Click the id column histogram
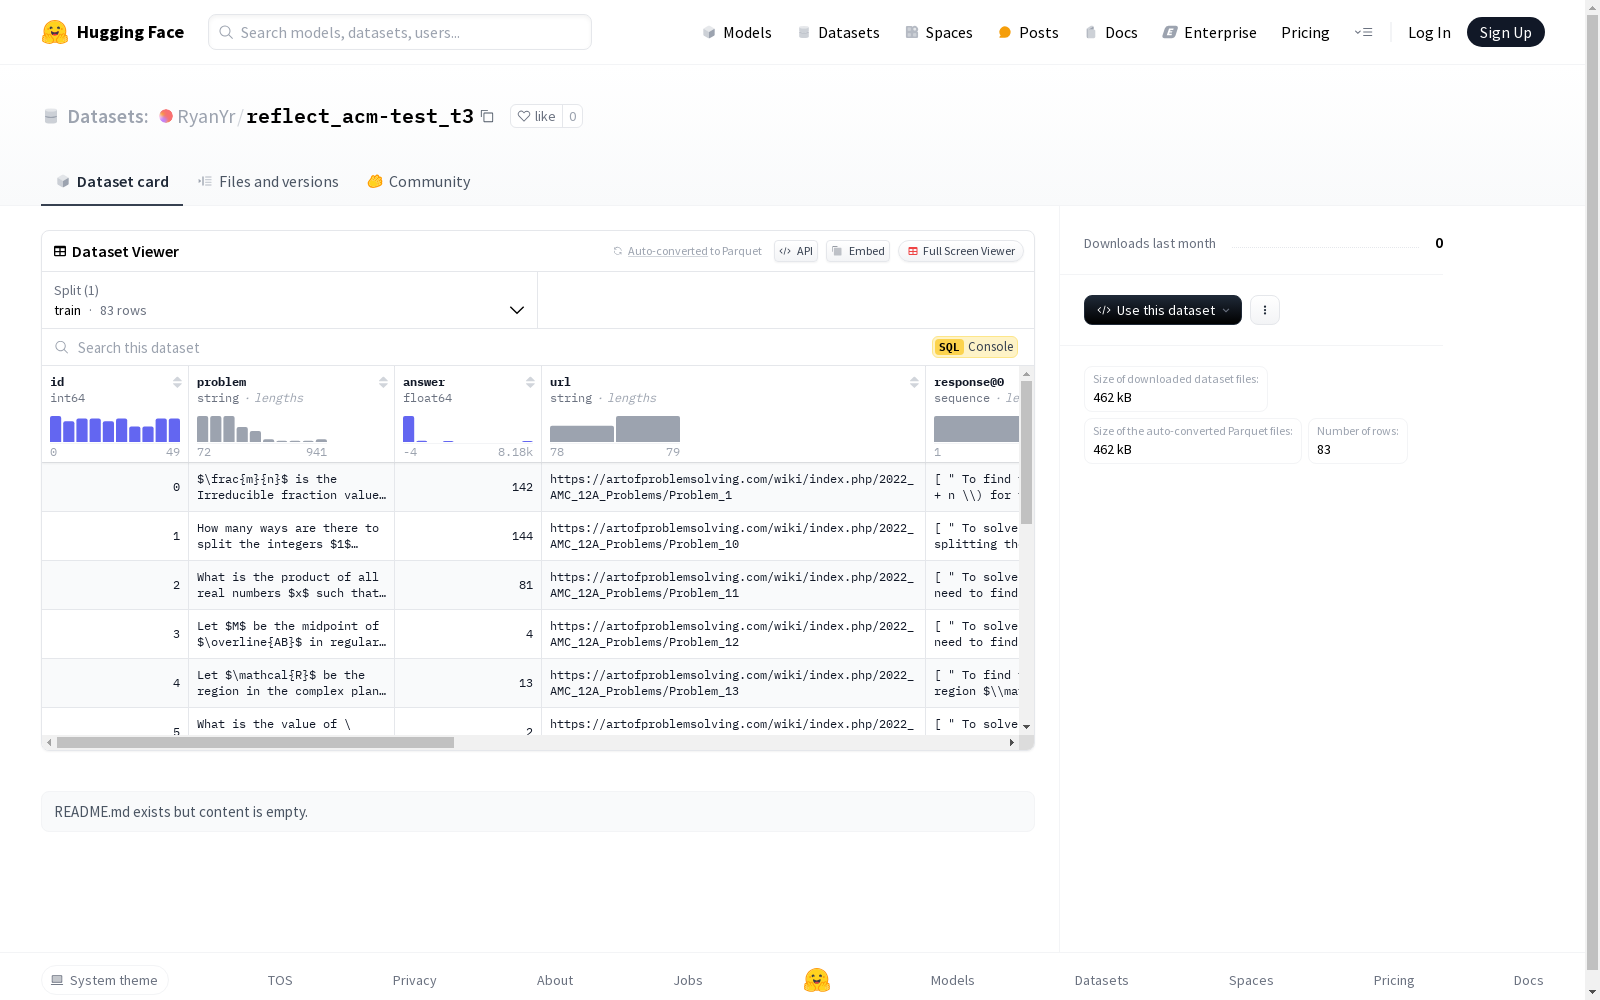The image size is (1600, 1000). click(115, 429)
